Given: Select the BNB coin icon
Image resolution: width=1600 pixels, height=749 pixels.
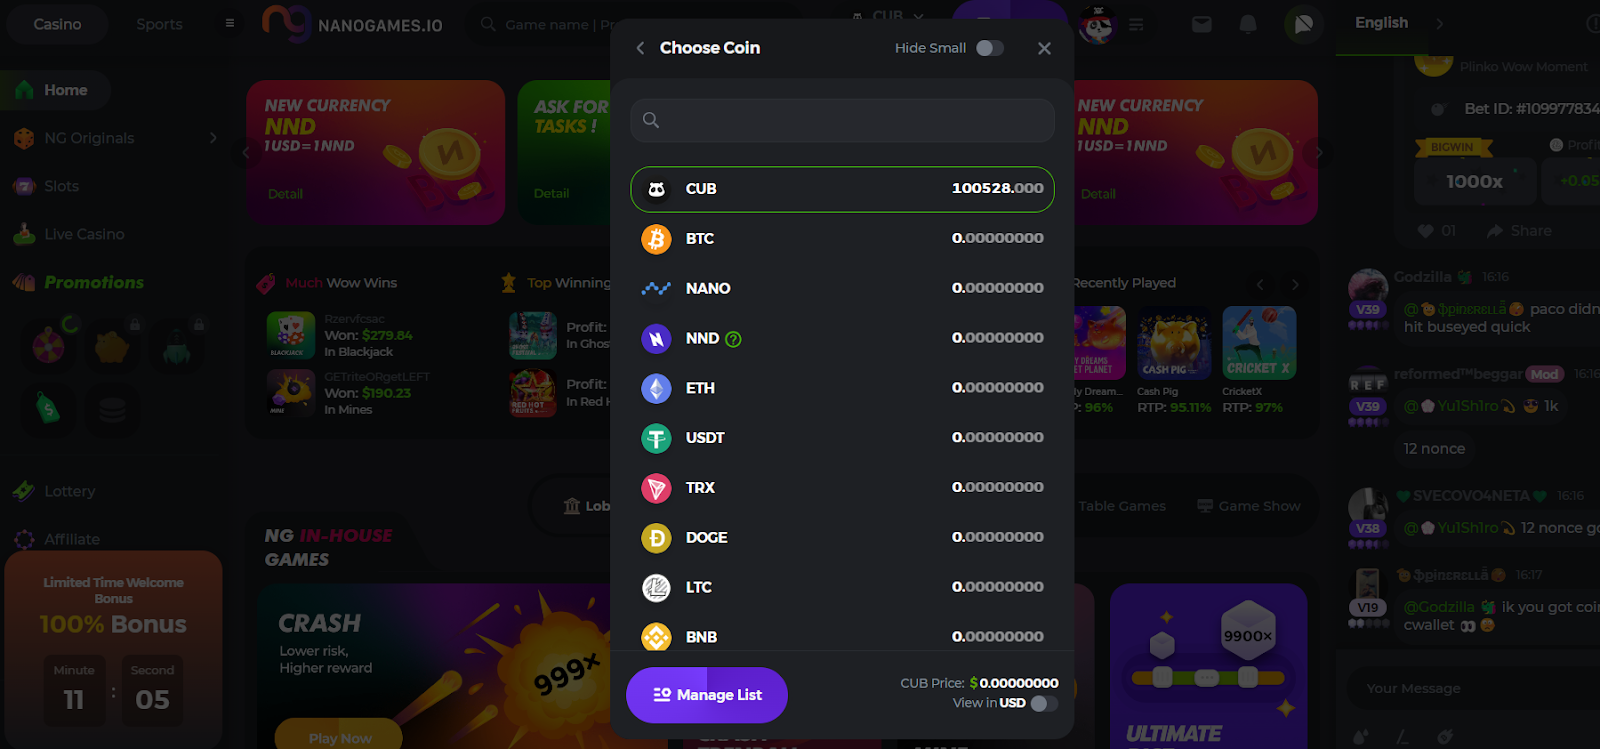Looking at the screenshot, I should tap(656, 637).
